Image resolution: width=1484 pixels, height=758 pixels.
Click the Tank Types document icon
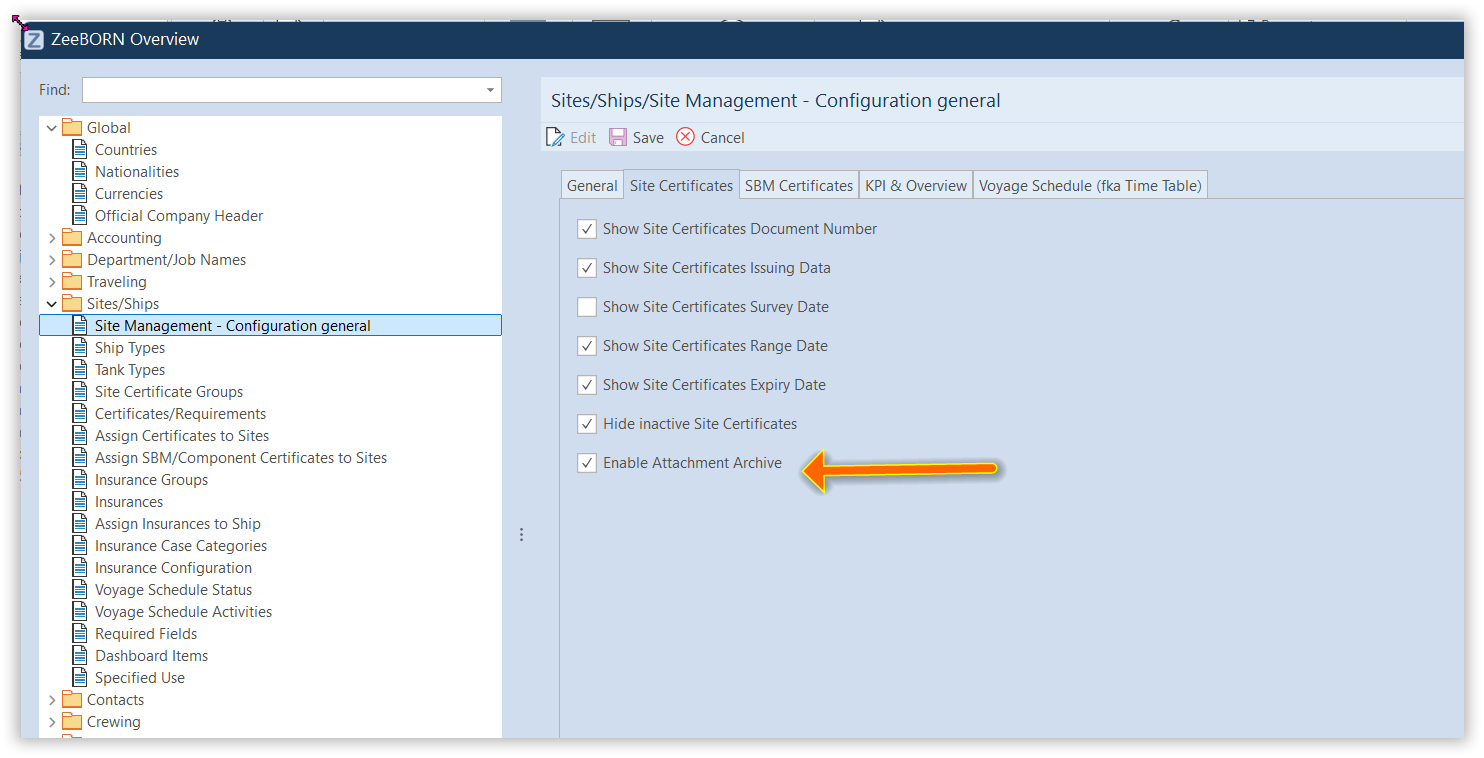80,370
